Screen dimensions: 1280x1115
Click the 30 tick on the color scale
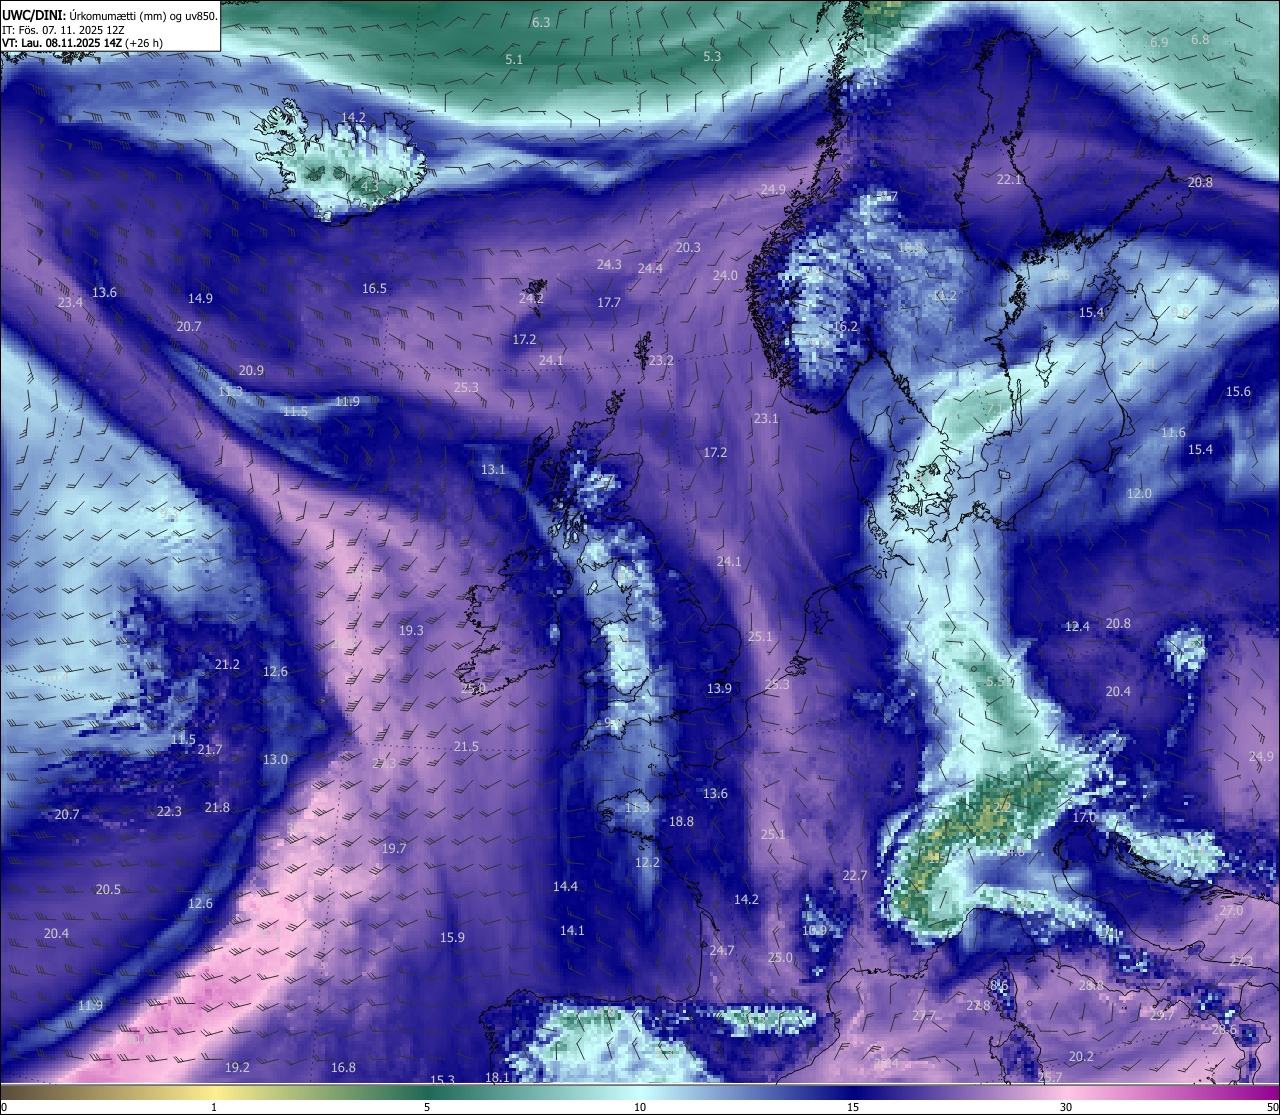1066,1107
